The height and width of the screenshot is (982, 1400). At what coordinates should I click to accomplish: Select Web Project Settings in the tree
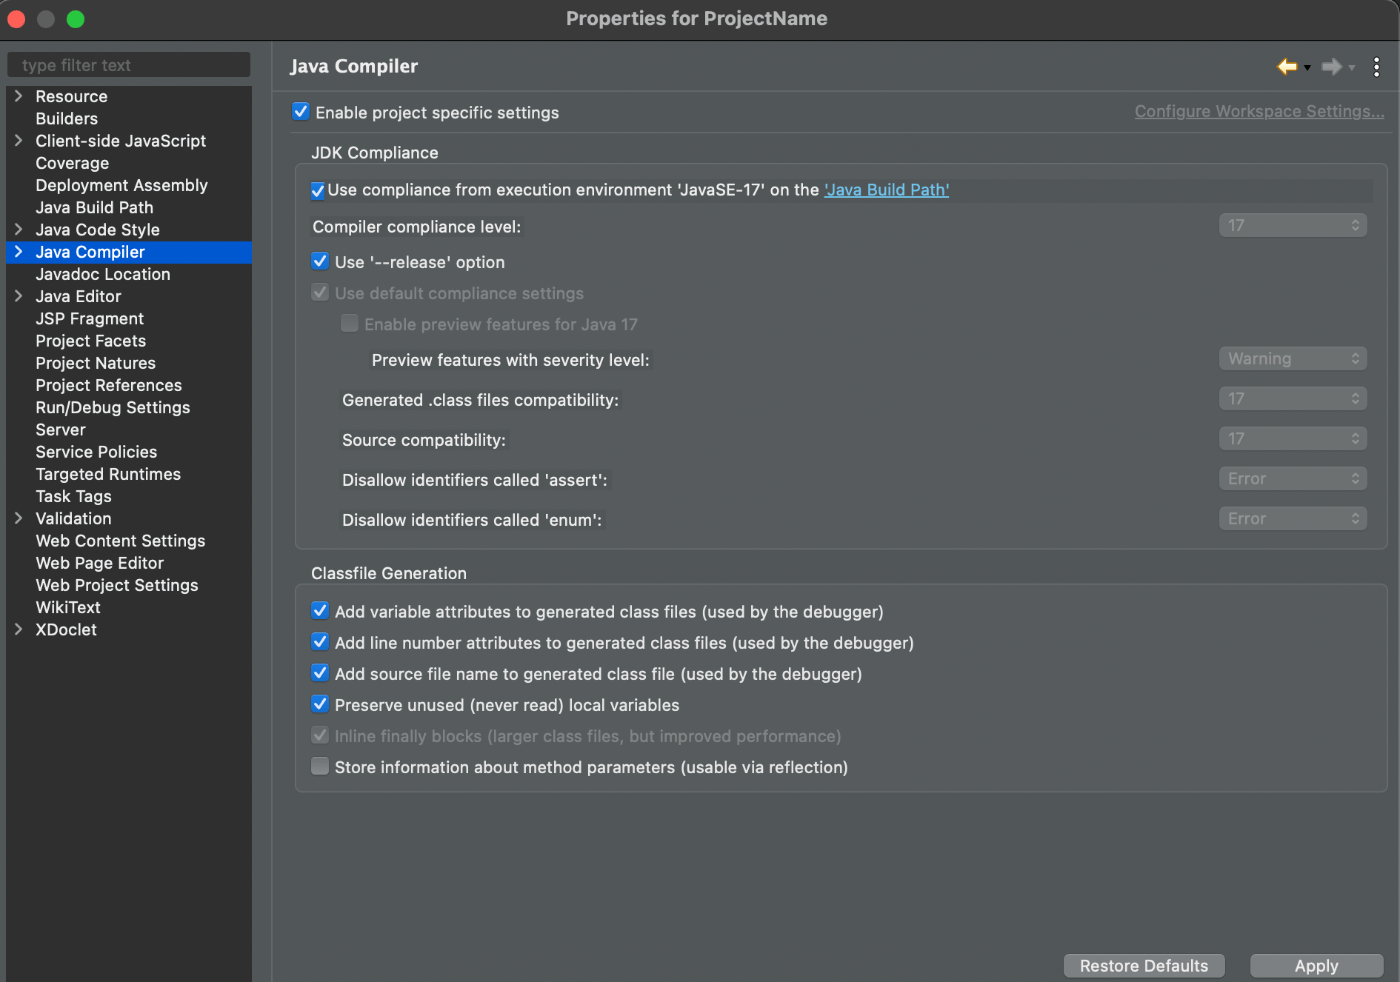click(117, 585)
